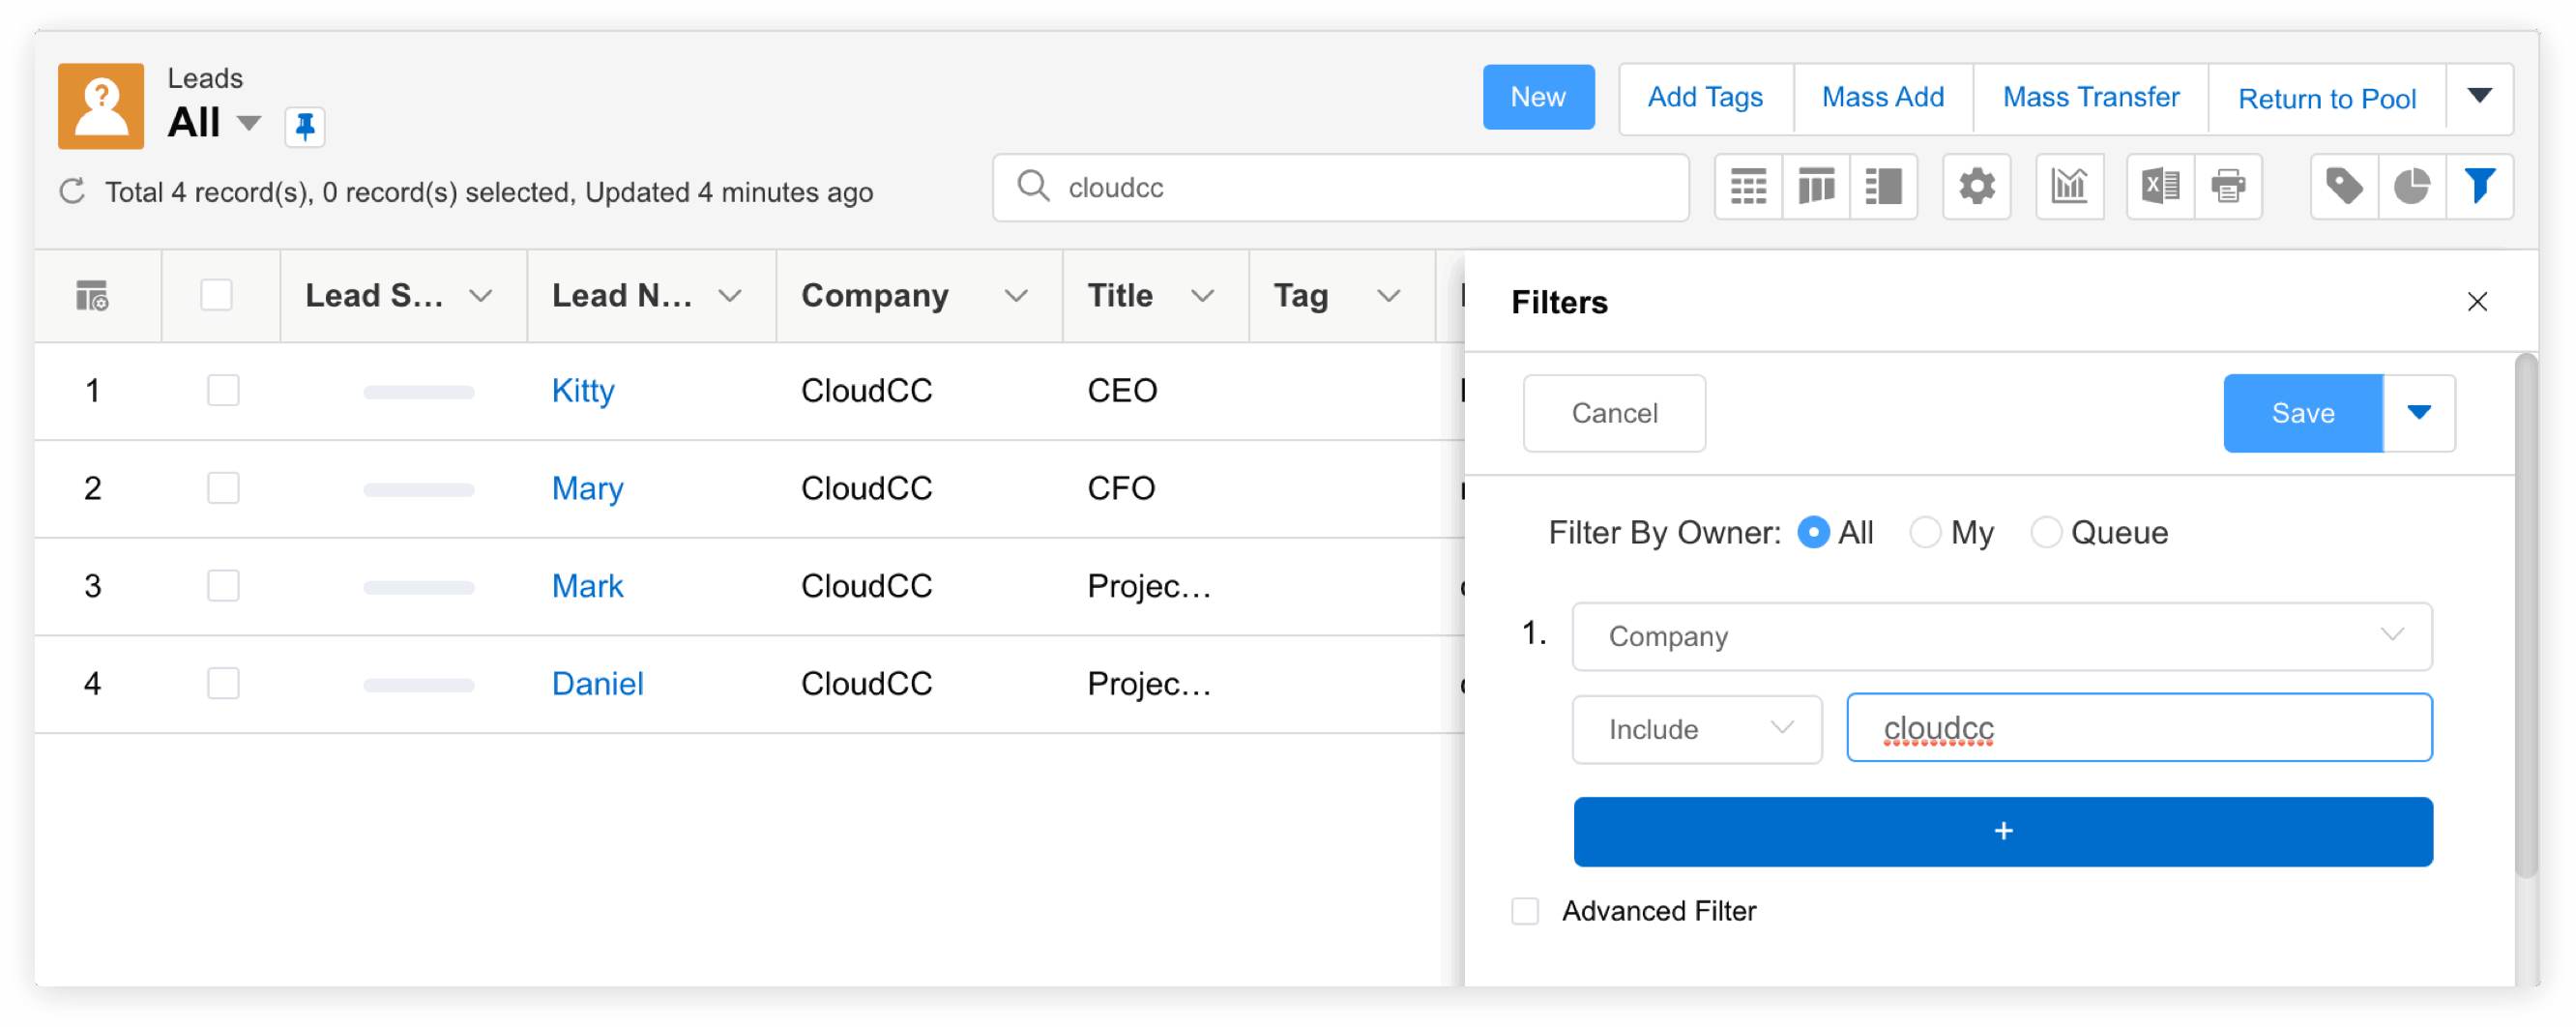Export list to Excel icon
Image resolution: width=2576 pixels, height=1027 pixels.
click(2159, 187)
